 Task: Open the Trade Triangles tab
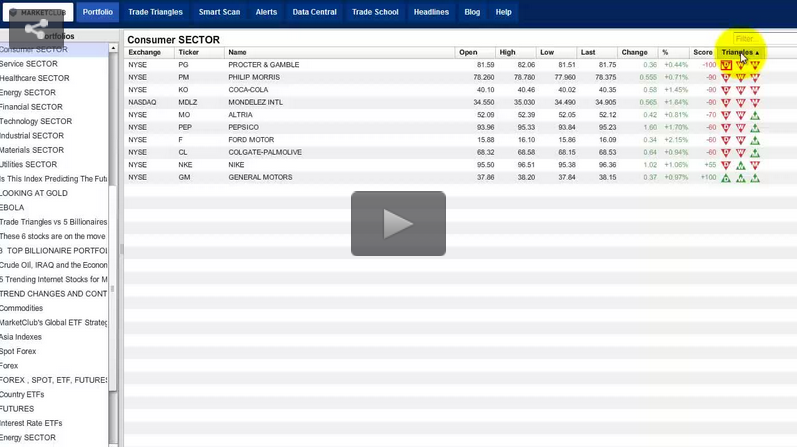coord(155,12)
